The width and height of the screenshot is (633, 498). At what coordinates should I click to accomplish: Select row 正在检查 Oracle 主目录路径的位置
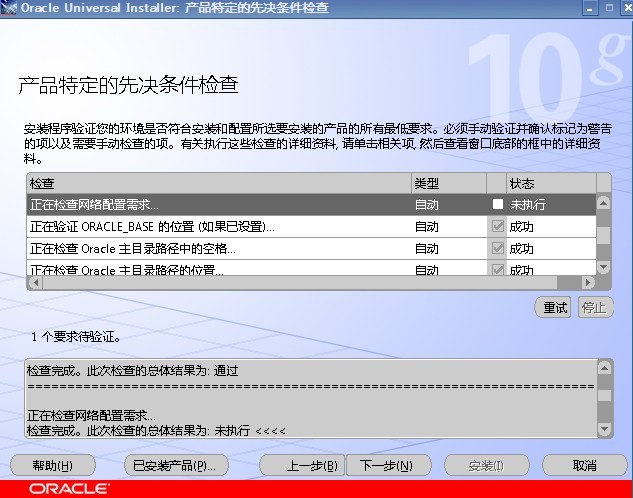click(311, 268)
